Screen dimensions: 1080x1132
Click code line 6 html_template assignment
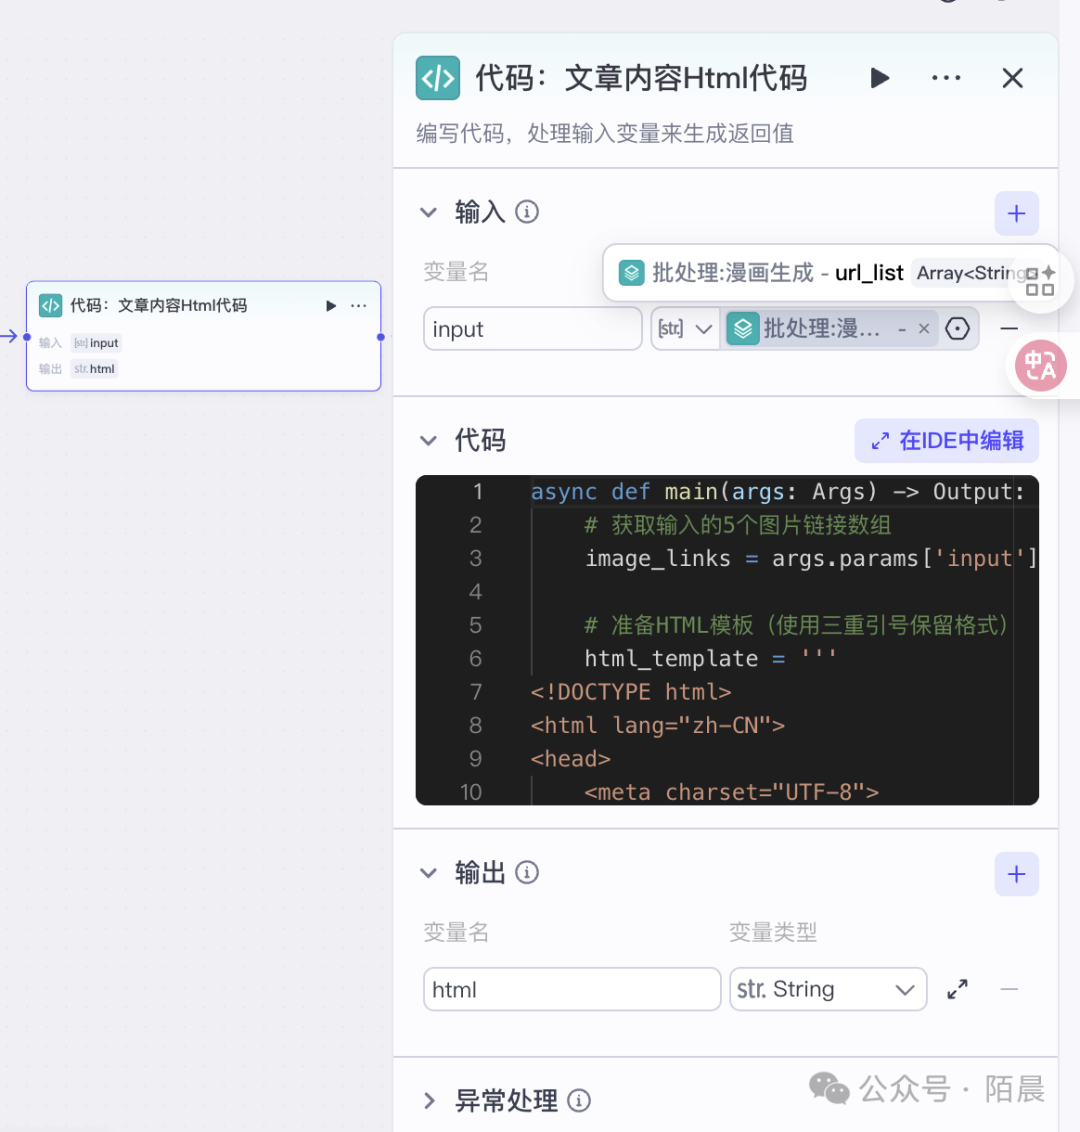pos(710,658)
